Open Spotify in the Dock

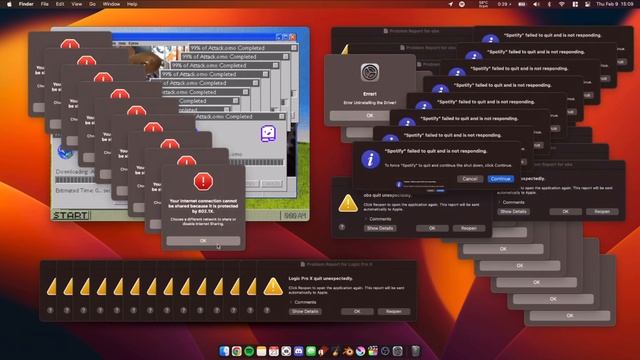coord(249,351)
